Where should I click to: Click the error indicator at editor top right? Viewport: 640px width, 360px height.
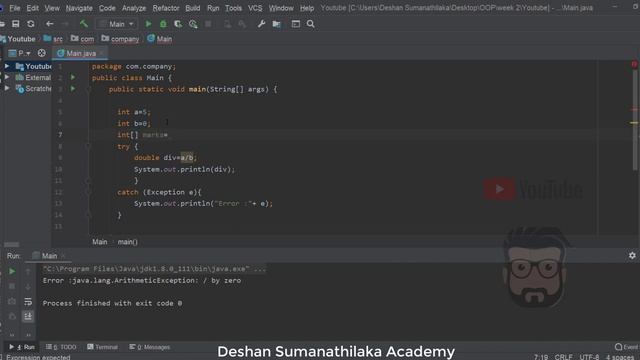634,64
